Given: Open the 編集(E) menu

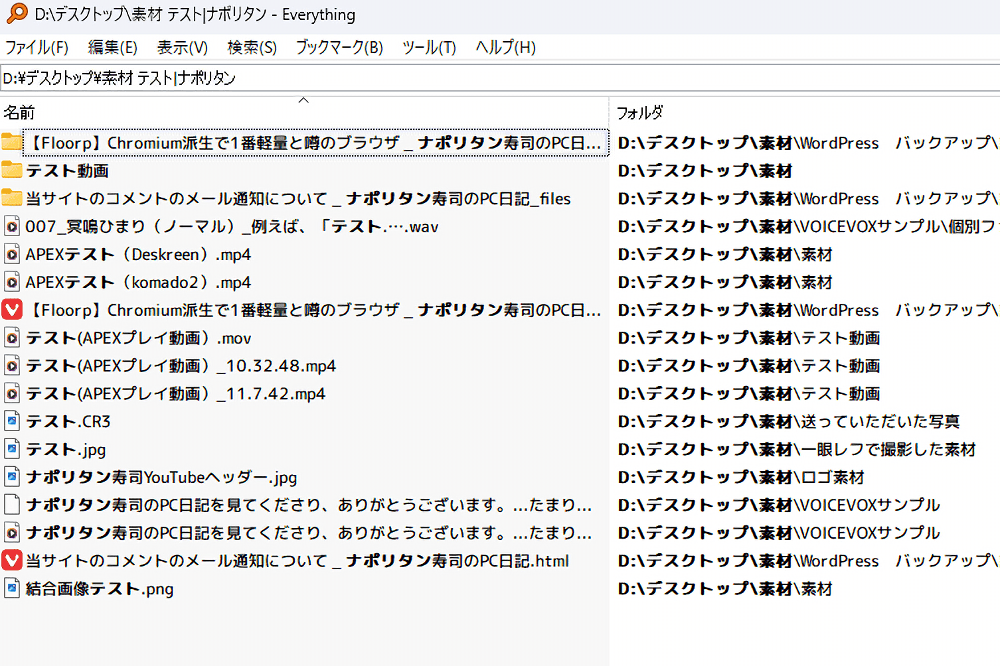Looking at the screenshot, I should (112, 47).
